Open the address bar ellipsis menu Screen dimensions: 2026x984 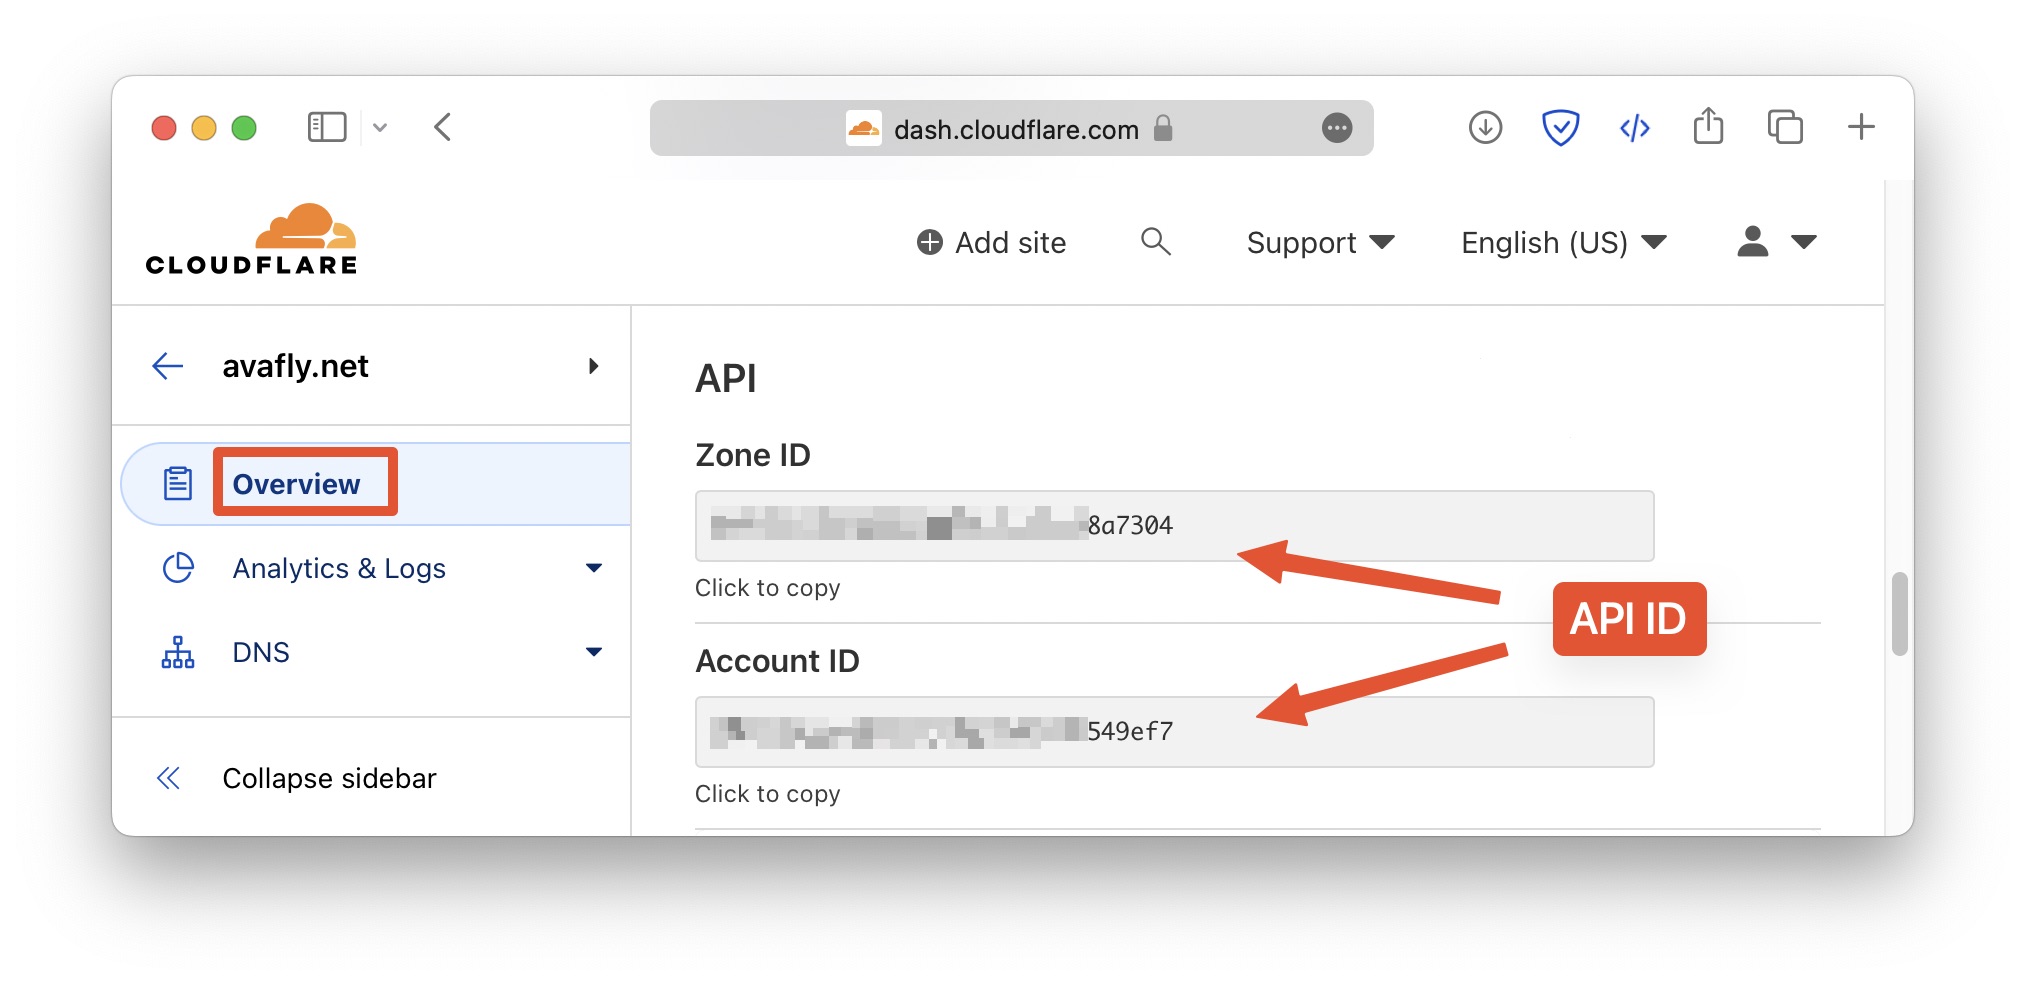(x=1337, y=128)
